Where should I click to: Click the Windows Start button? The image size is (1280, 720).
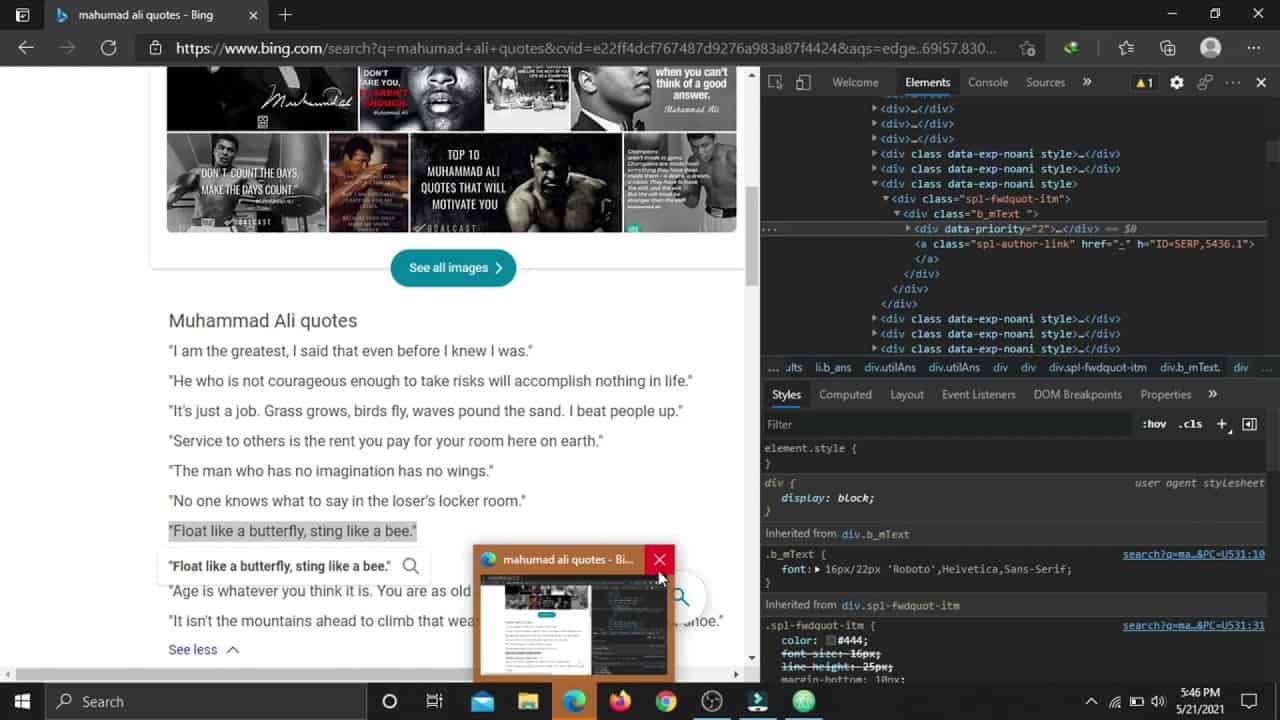[22, 702]
